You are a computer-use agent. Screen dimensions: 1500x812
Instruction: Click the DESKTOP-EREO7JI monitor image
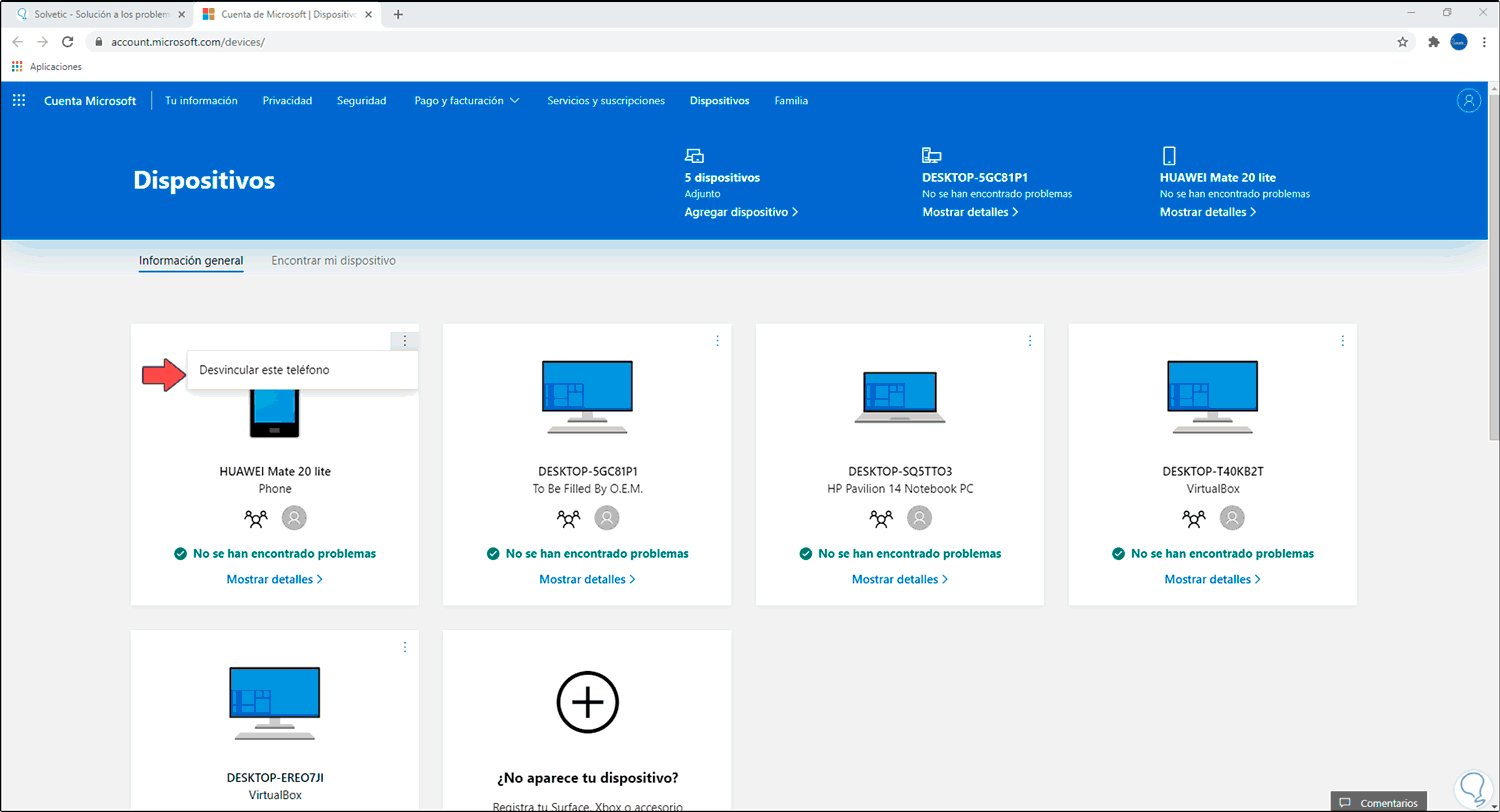coord(275,703)
